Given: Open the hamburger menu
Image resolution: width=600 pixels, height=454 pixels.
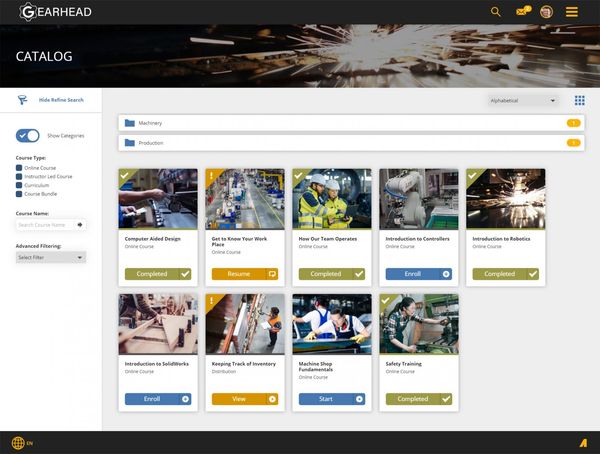Looking at the screenshot, I should pyautogui.click(x=572, y=12).
